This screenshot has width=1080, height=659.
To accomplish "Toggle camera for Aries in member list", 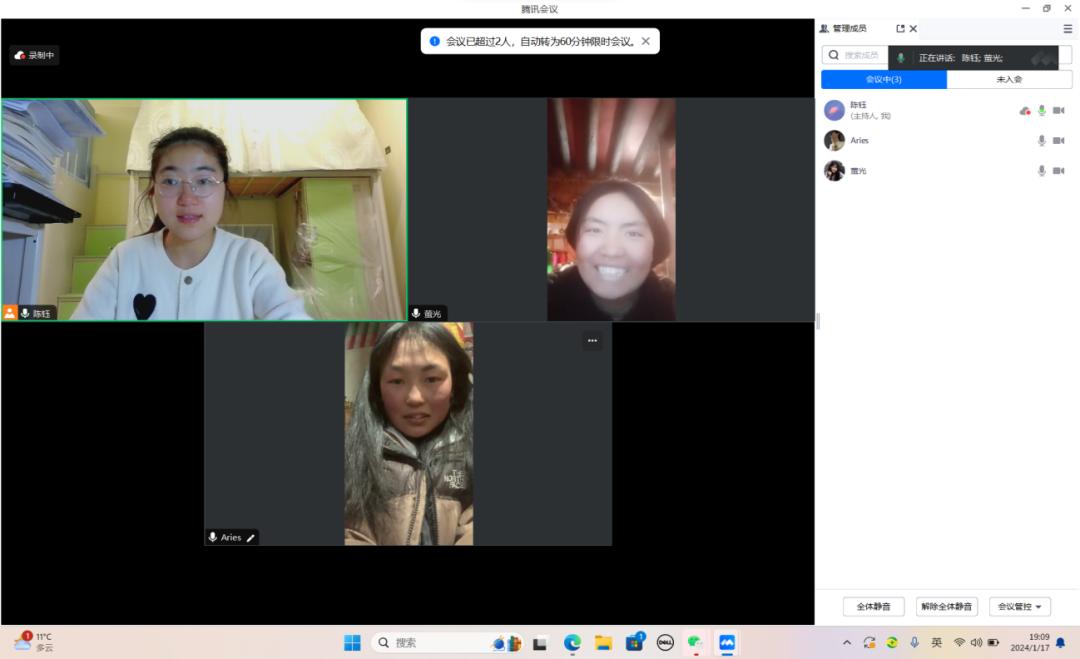I will (1058, 141).
